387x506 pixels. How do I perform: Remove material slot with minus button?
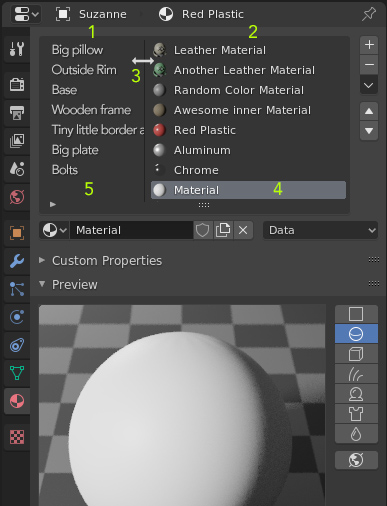coord(369,64)
